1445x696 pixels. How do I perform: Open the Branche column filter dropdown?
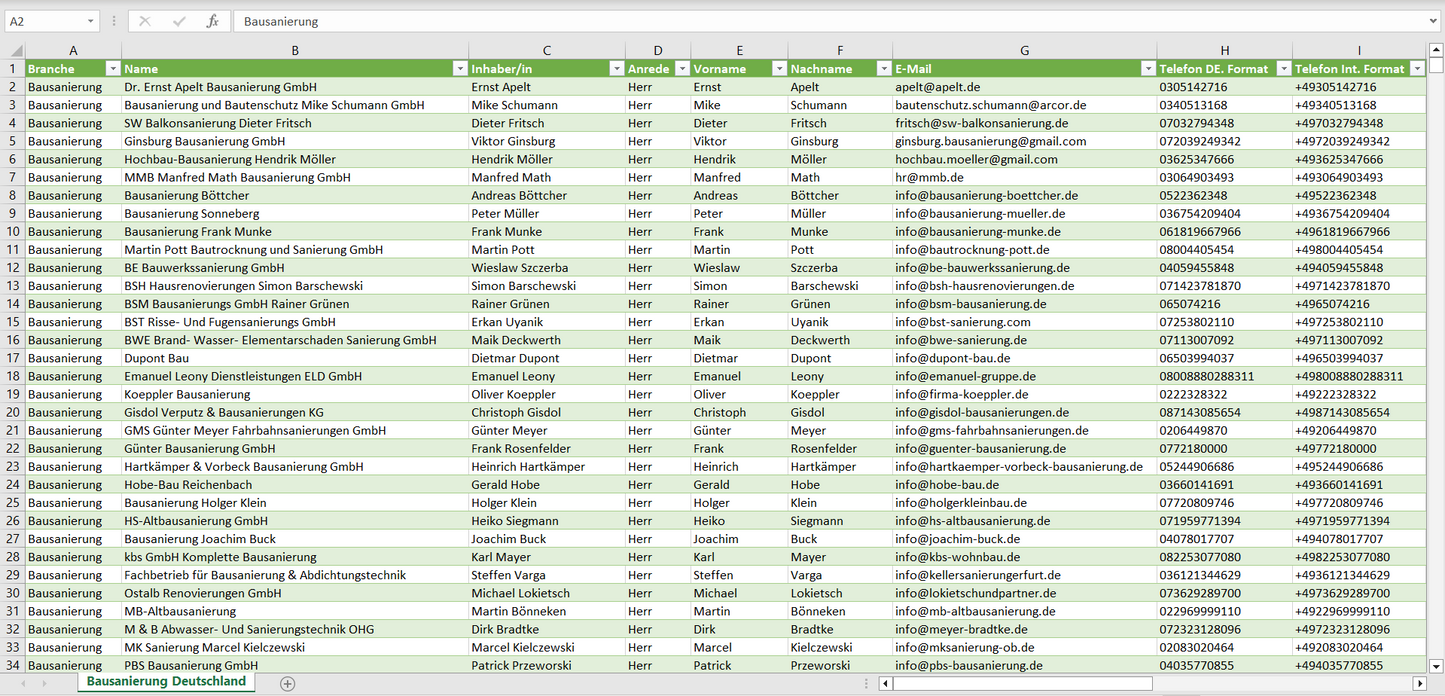click(112, 69)
